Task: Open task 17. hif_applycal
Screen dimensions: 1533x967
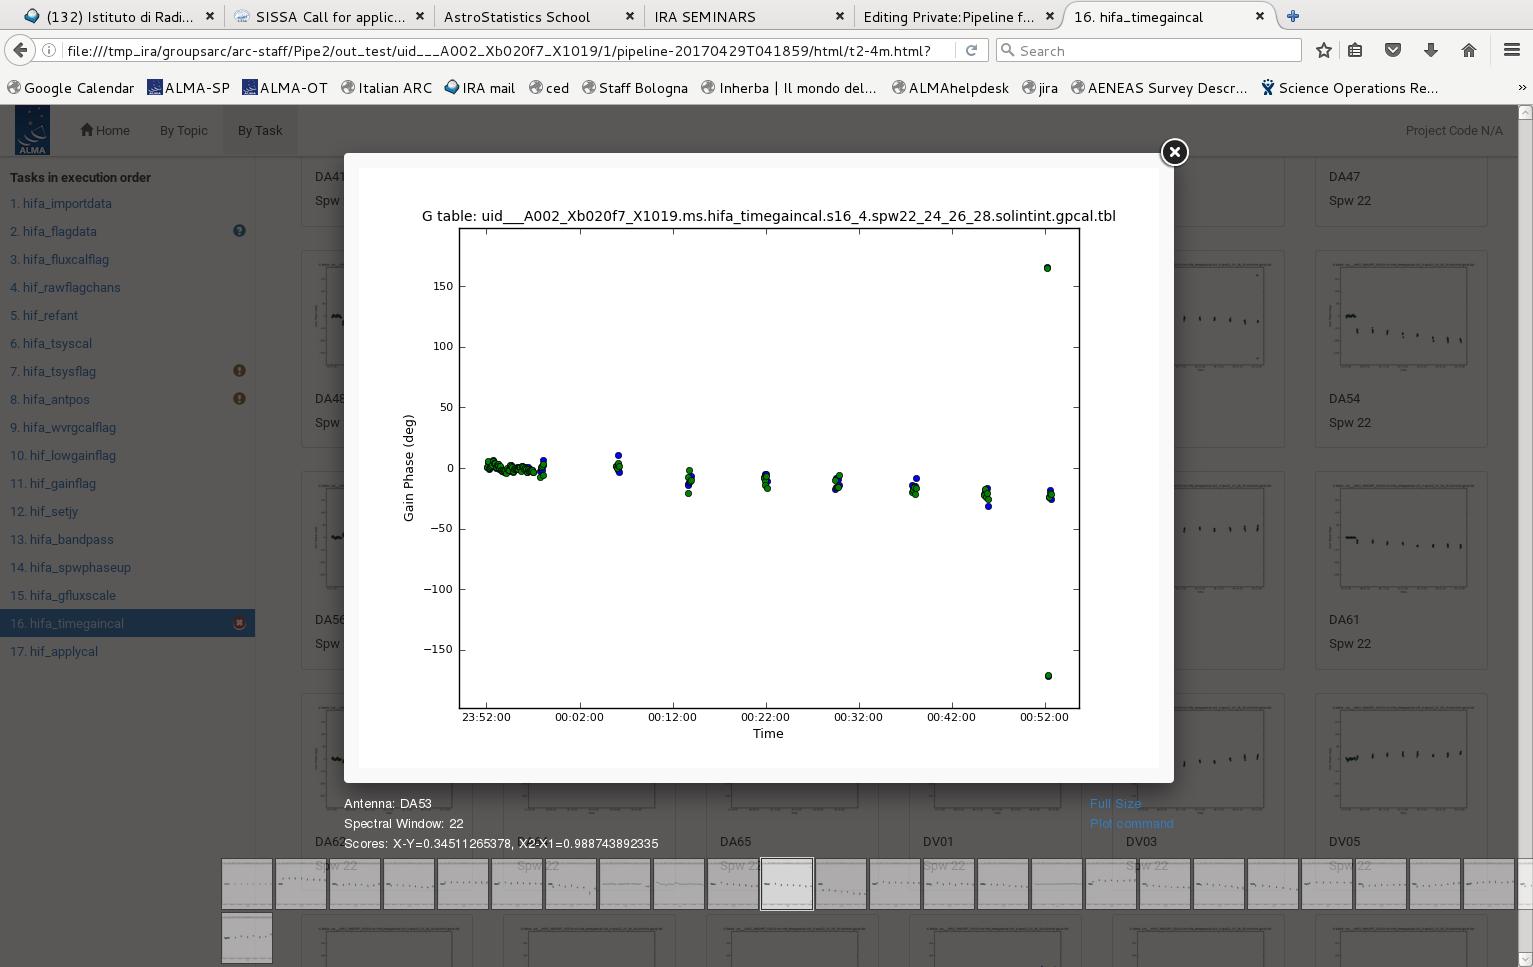Action: [x=54, y=651]
